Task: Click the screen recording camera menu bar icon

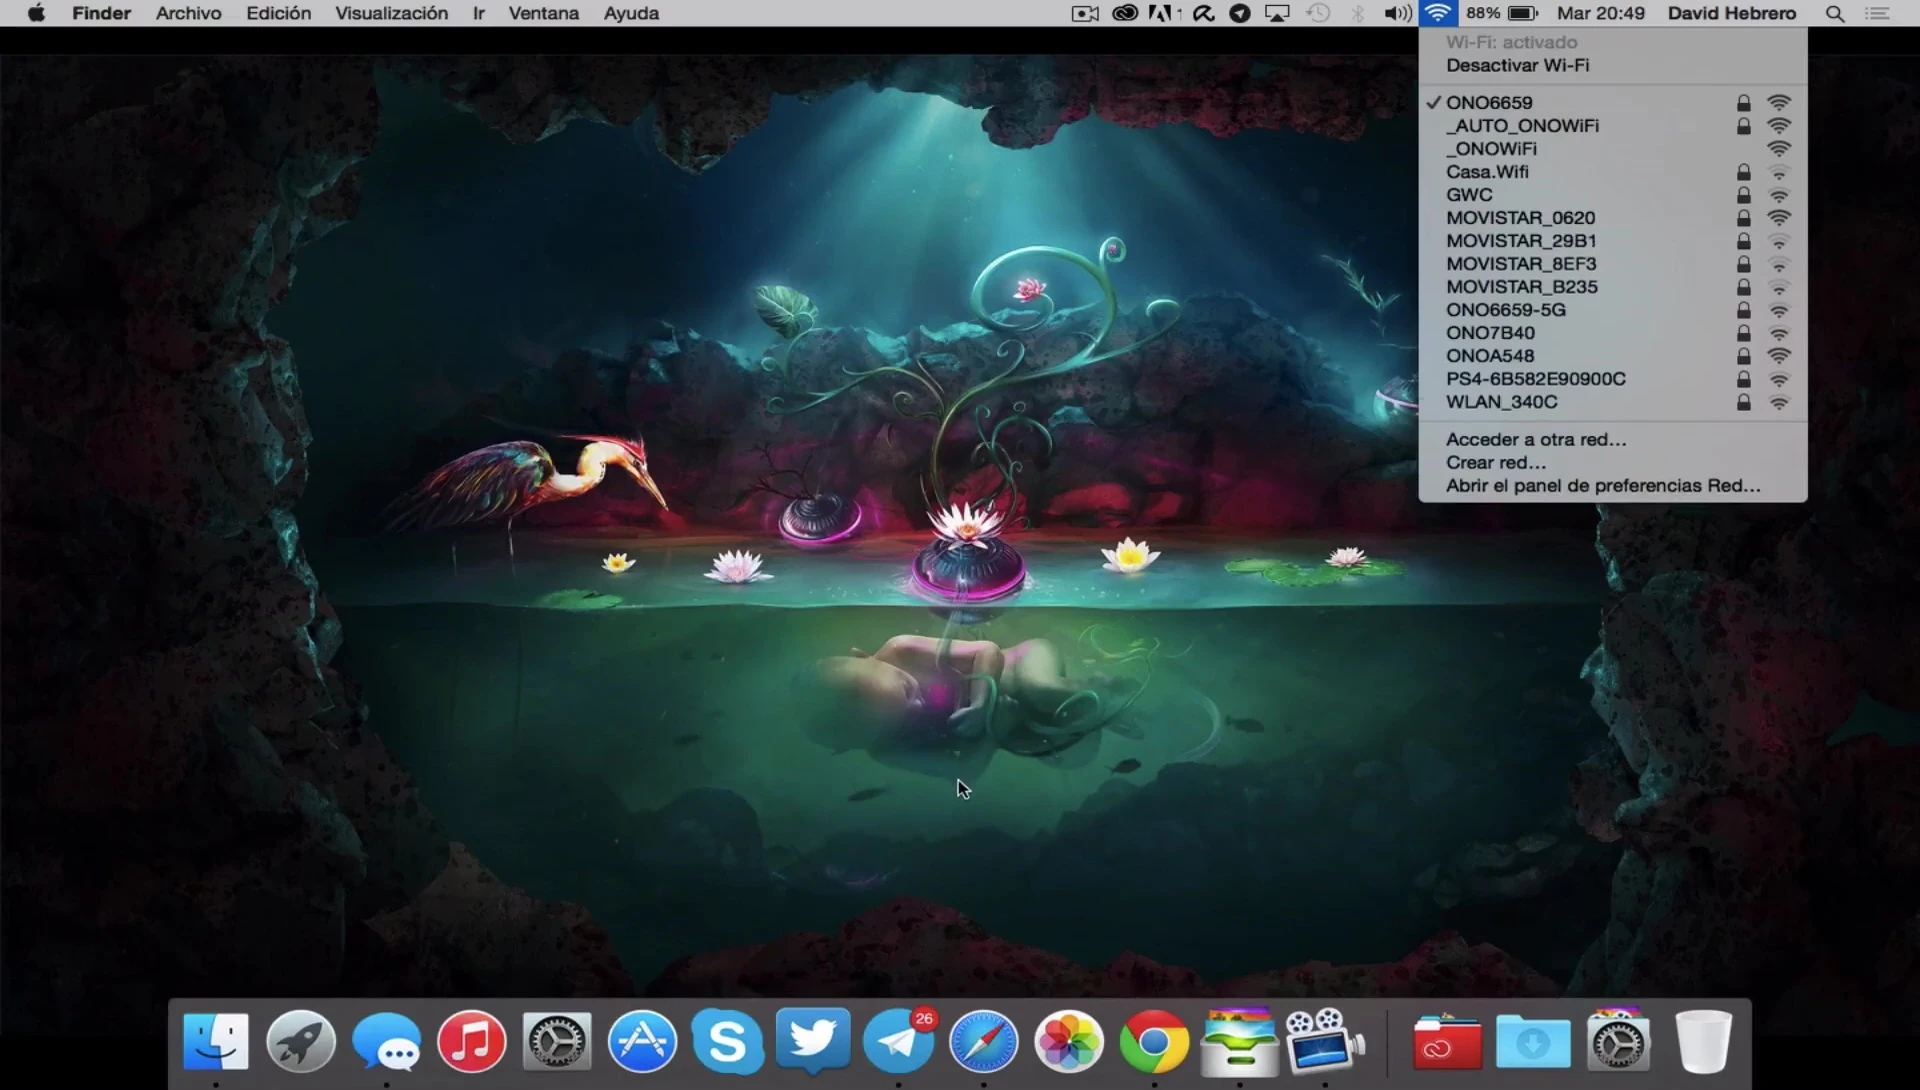Action: (x=1085, y=13)
